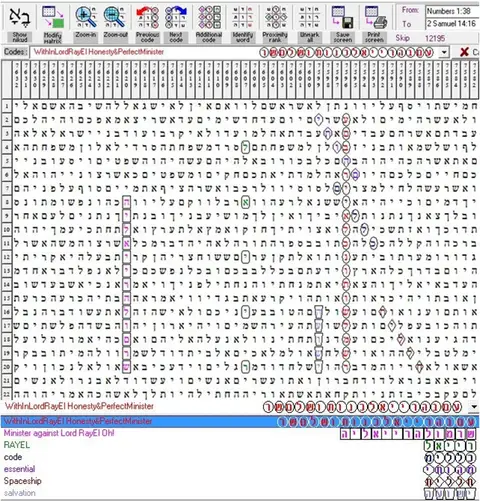The height and width of the screenshot is (501, 480).
Task: Click matrix row number 20 header
Action: (7, 367)
